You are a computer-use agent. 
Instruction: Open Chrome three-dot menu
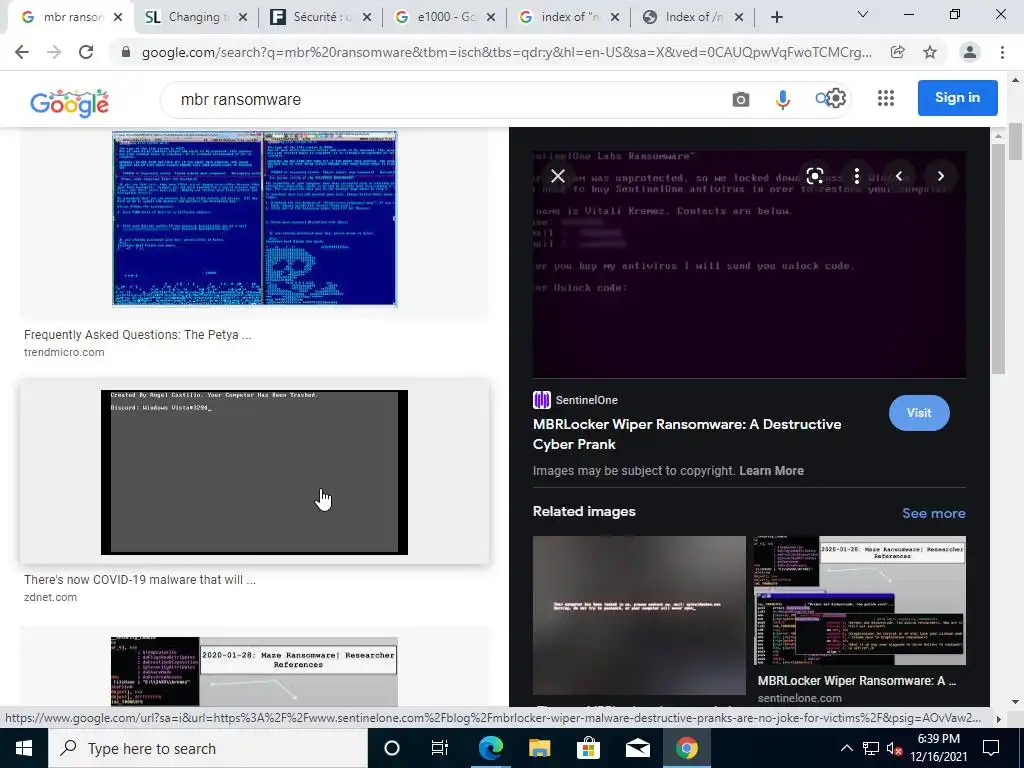pyautogui.click(x=1002, y=52)
